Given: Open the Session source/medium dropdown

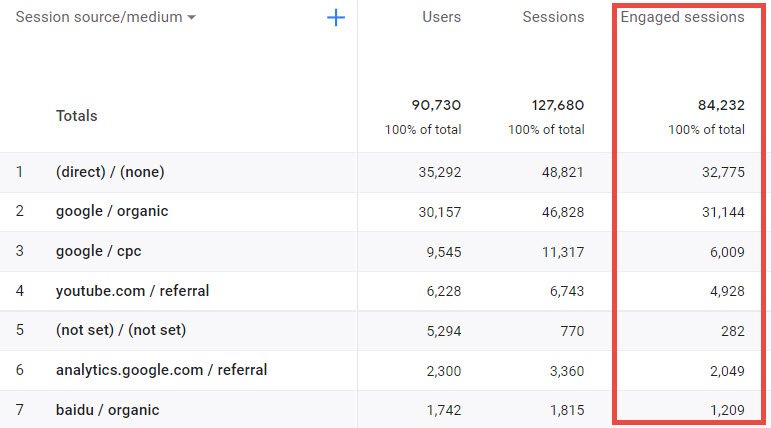Looking at the screenshot, I should tap(106, 17).
